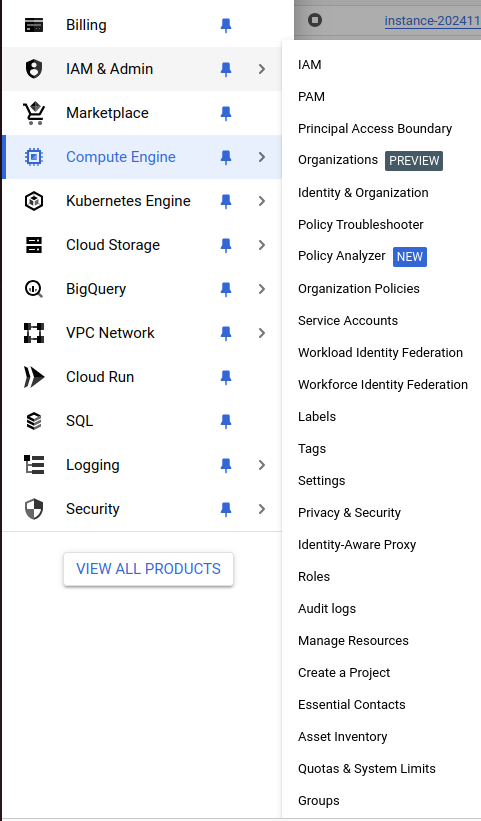Open Policy Analyzer in the submenu

pos(342,256)
